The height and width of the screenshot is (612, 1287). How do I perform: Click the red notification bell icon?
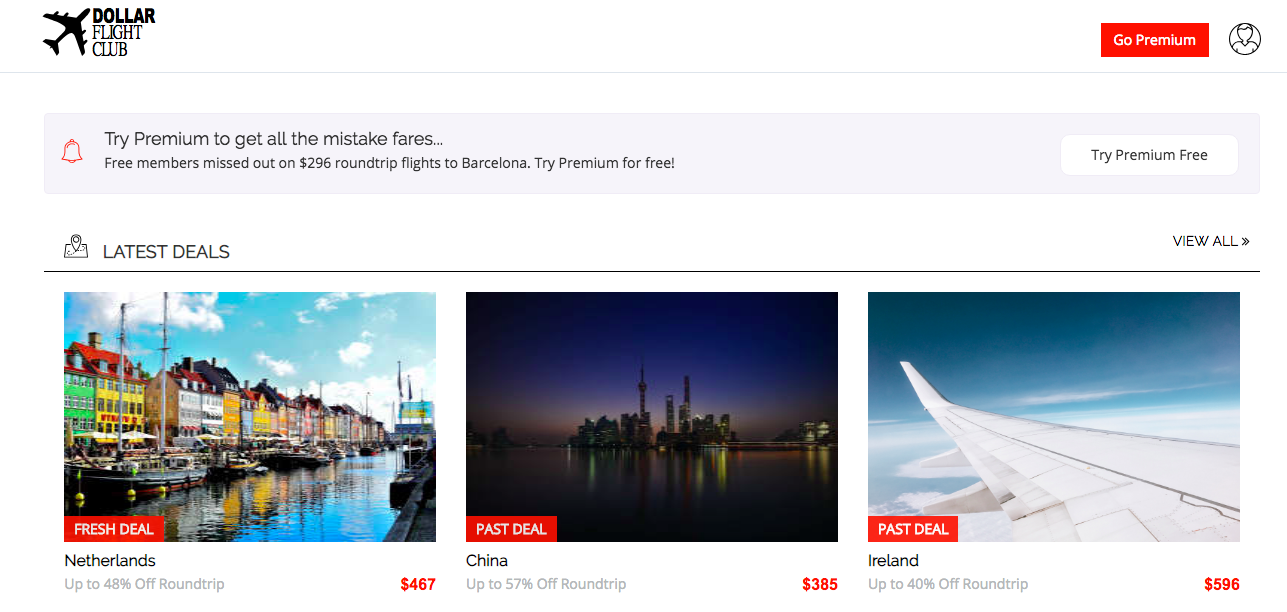(72, 152)
